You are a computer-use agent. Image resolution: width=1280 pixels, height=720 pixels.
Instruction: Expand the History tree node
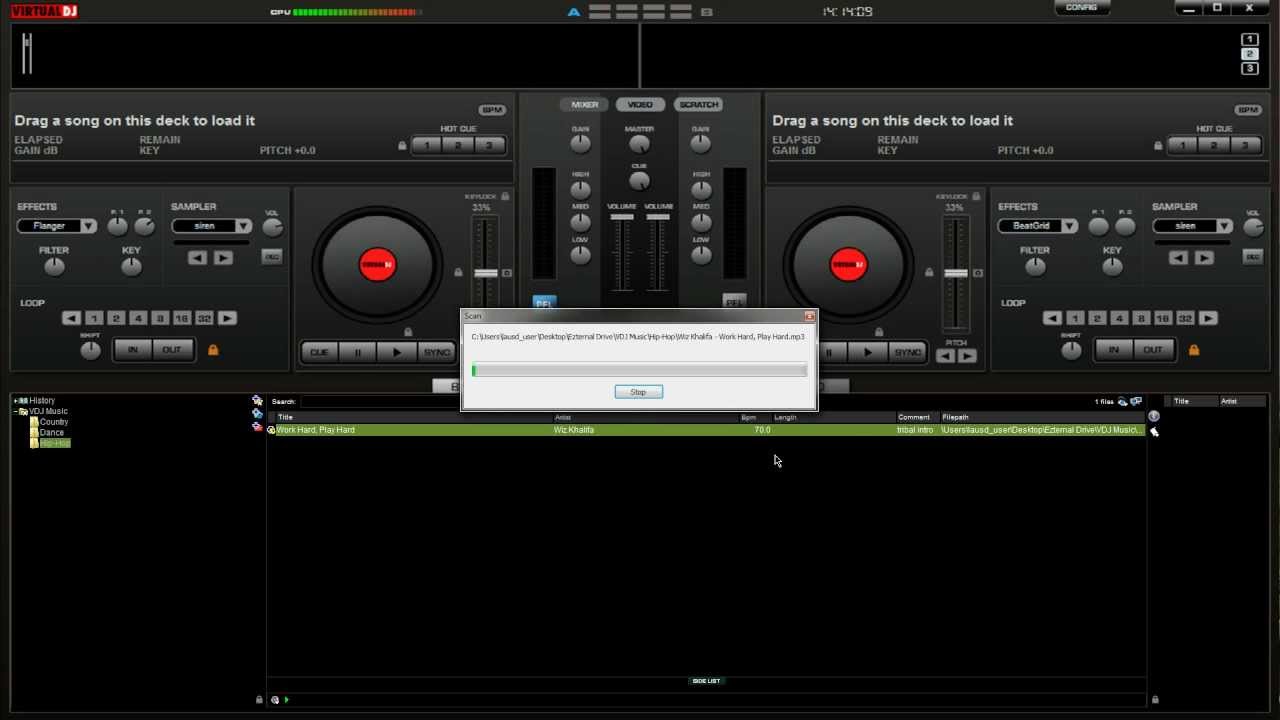click(15, 401)
